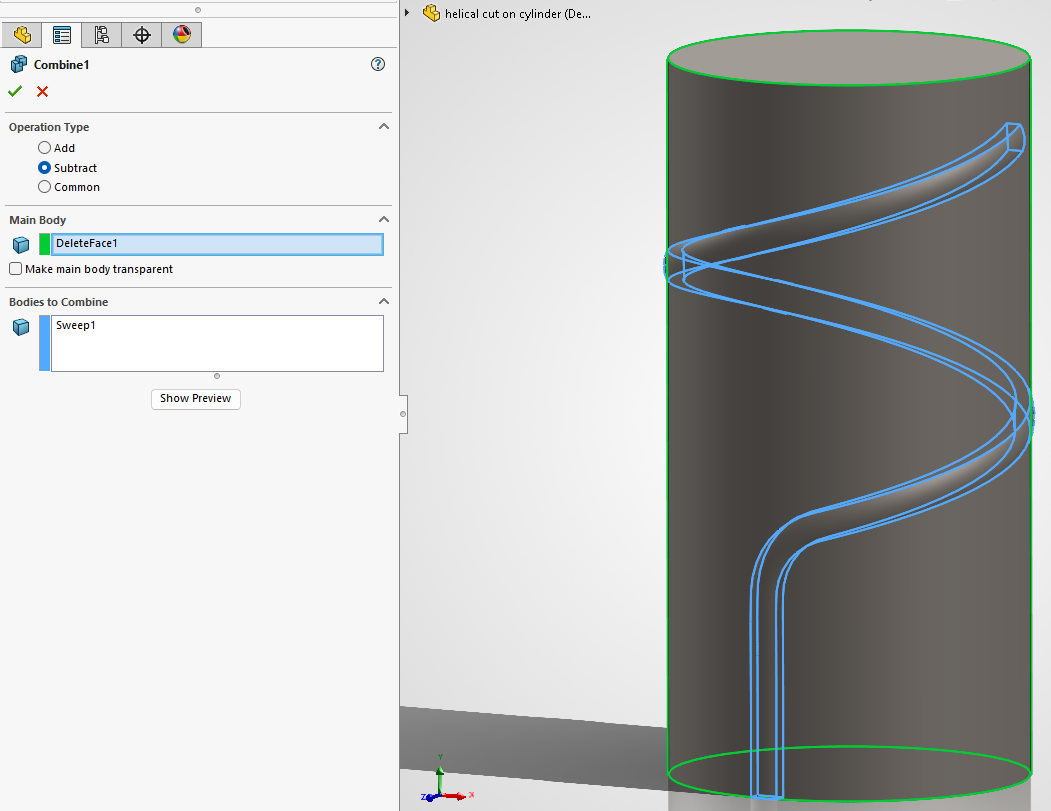This screenshot has width=1051, height=811.
Task: Open help for the Combine feature
Action: tap(378, 64)
